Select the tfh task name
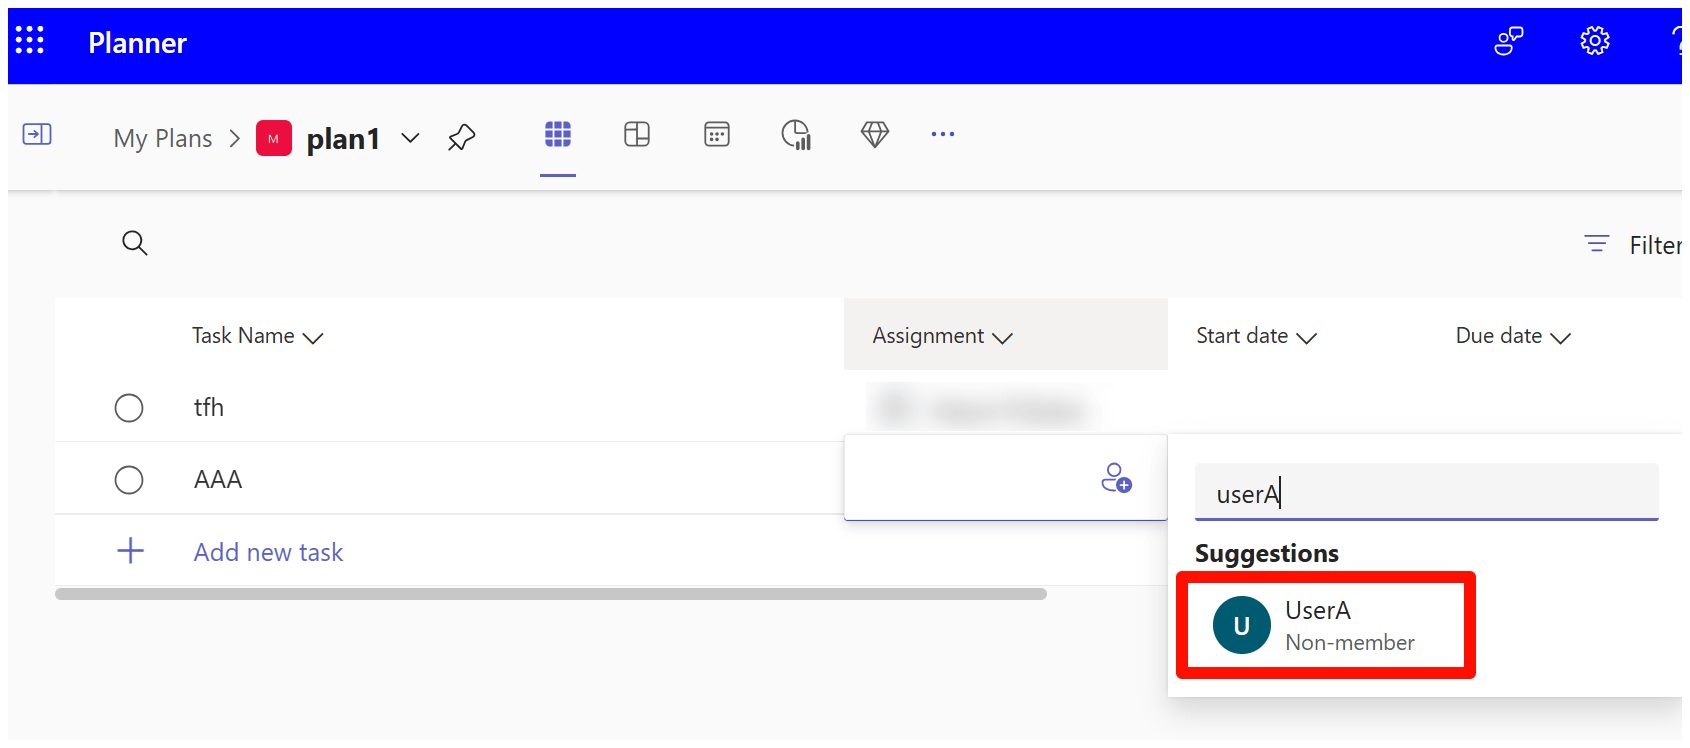 point(209,407)
